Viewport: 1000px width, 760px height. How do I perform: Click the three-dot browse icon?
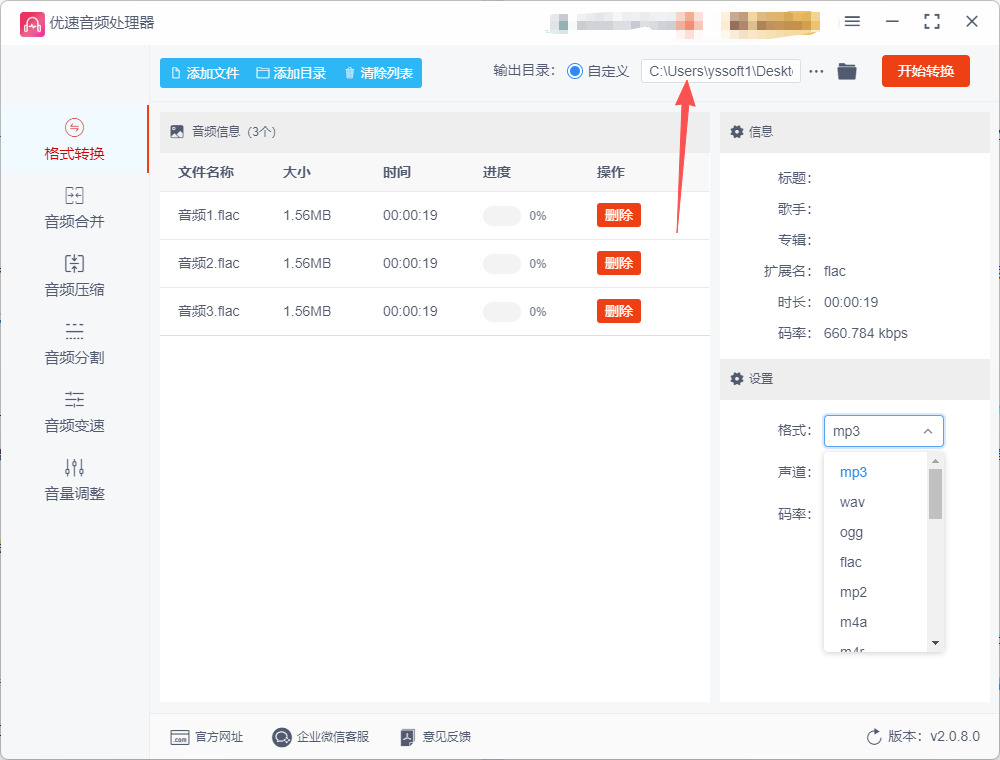click(816, 71)
